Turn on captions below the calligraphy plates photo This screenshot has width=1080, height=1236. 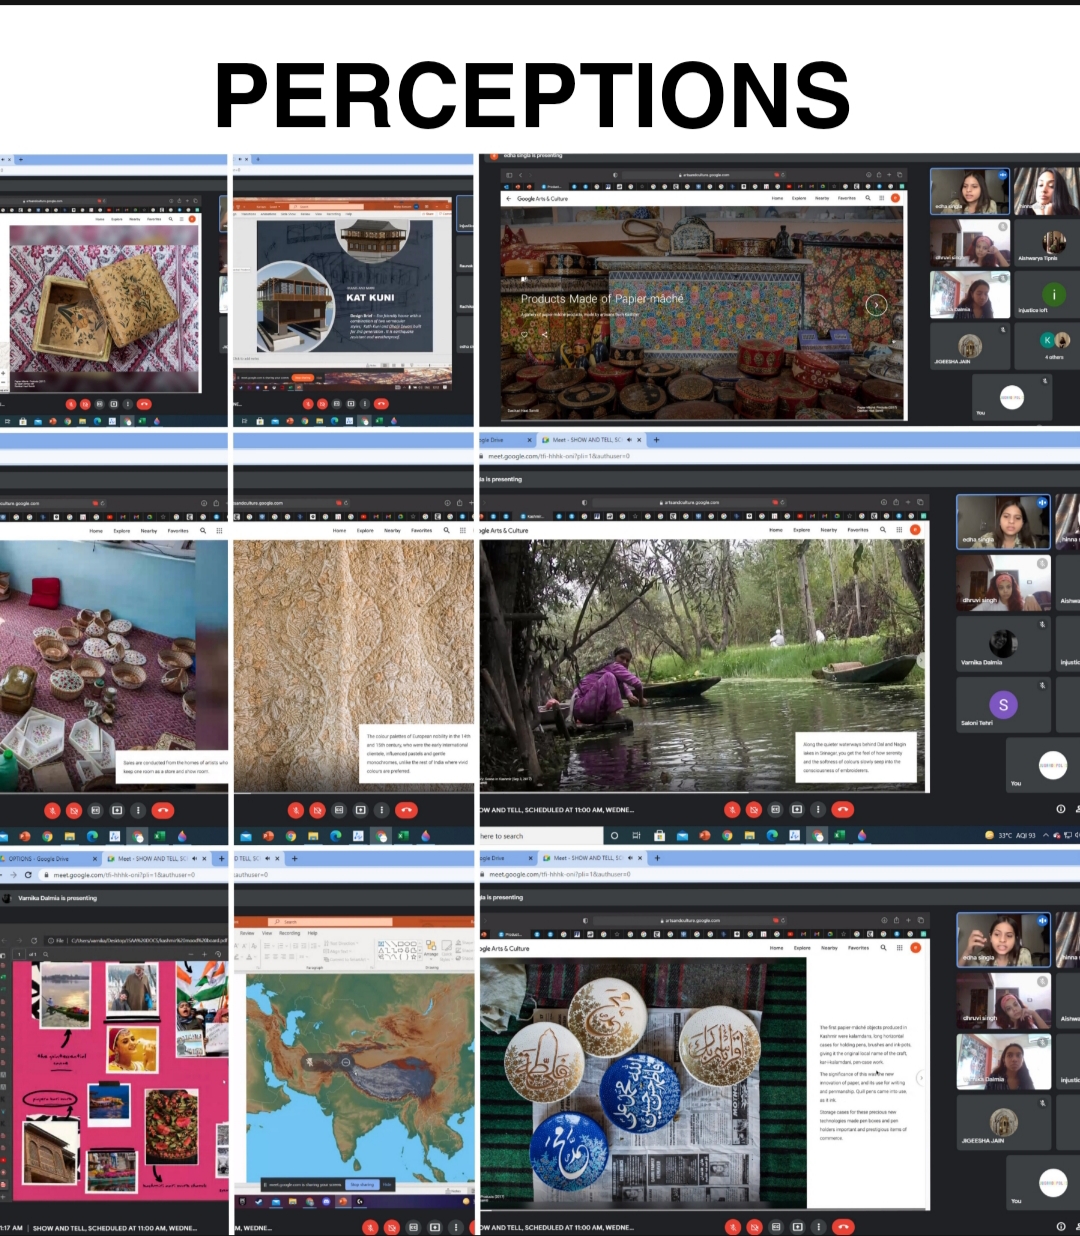(776, 1227)
